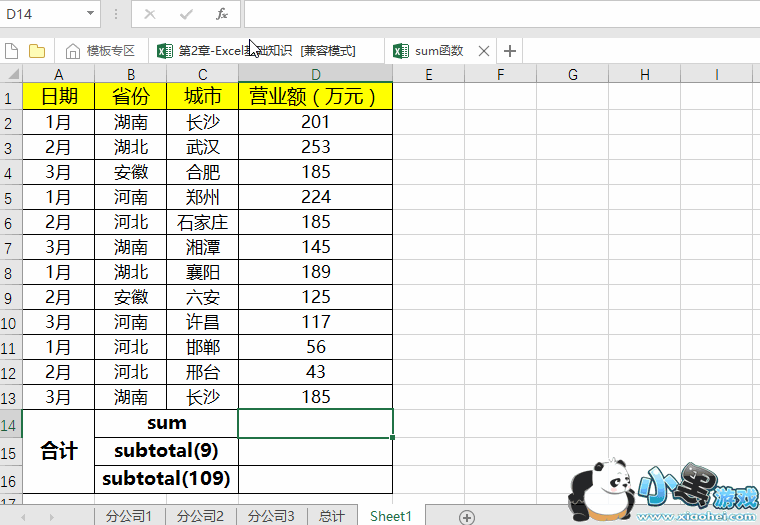Image resolution: width=760 pixels, height=525 pixels.
Task: Click the 合肥 city cell
Action: click(203, 172)
